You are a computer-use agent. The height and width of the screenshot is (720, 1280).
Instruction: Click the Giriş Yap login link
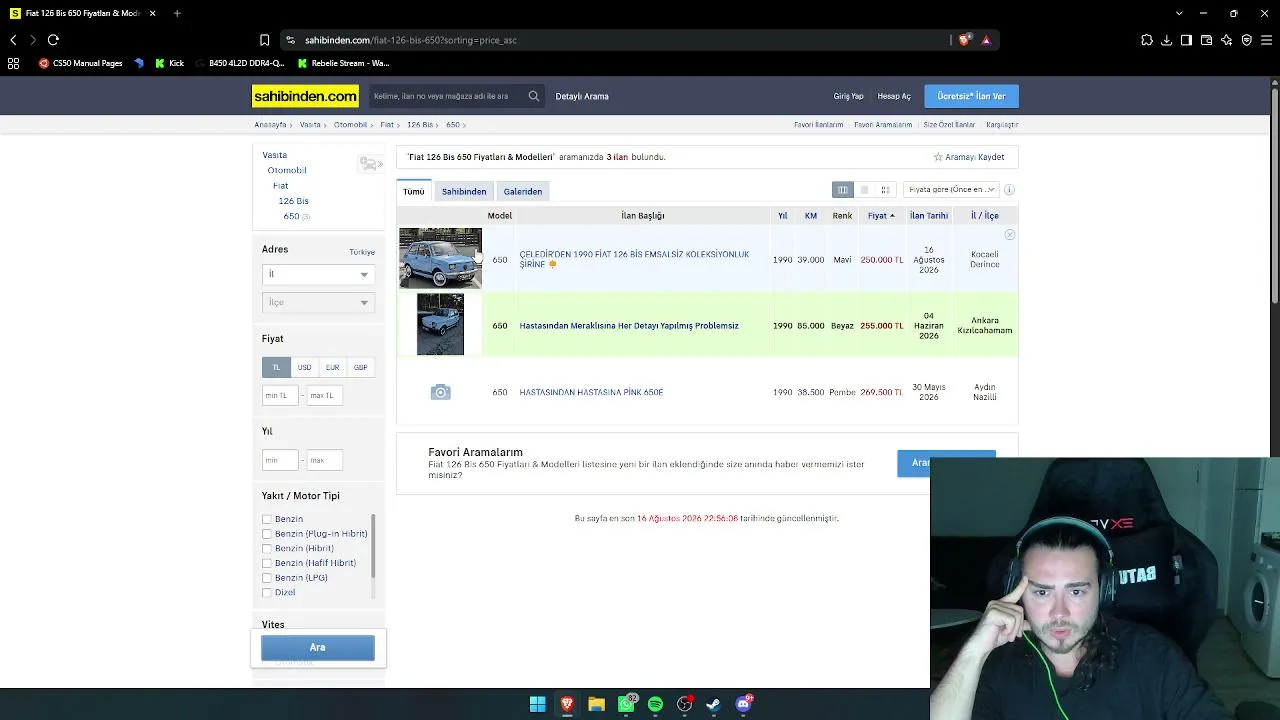coord(848,96)
